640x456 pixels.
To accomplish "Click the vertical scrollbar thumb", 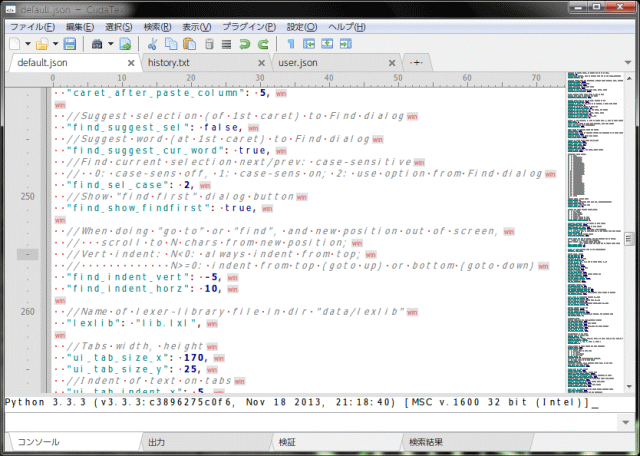I will (x=629, y=239).
